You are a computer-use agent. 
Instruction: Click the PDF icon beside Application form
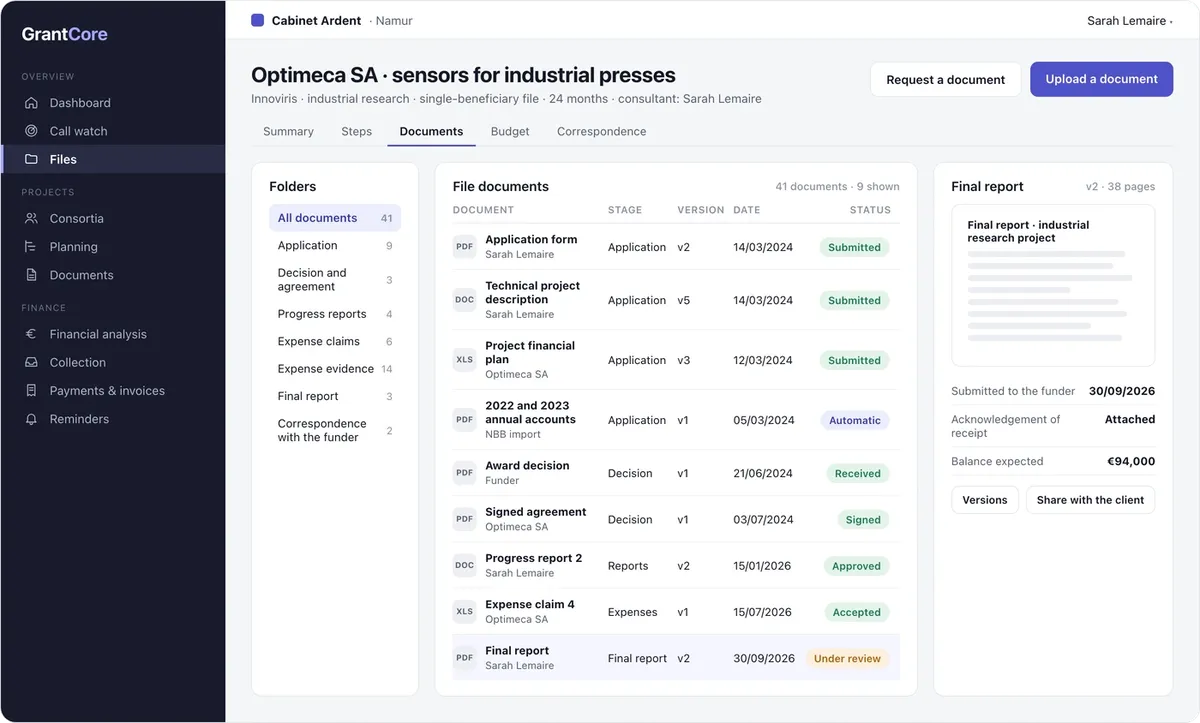[465, 247]
